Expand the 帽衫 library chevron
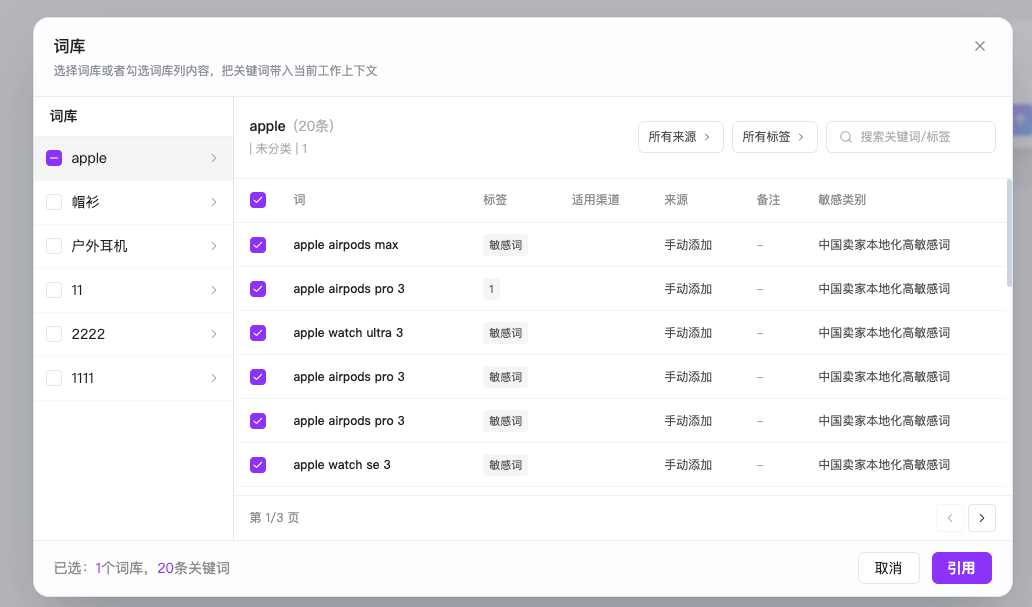This screenshot has width=1032, height=607. [x=214, y=202]
